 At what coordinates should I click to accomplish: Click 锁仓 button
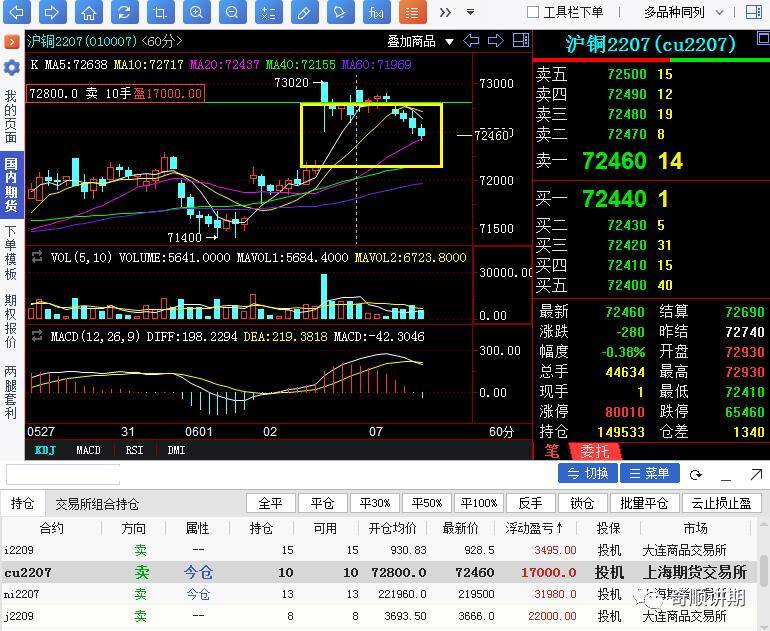click(x=582, y=503)
